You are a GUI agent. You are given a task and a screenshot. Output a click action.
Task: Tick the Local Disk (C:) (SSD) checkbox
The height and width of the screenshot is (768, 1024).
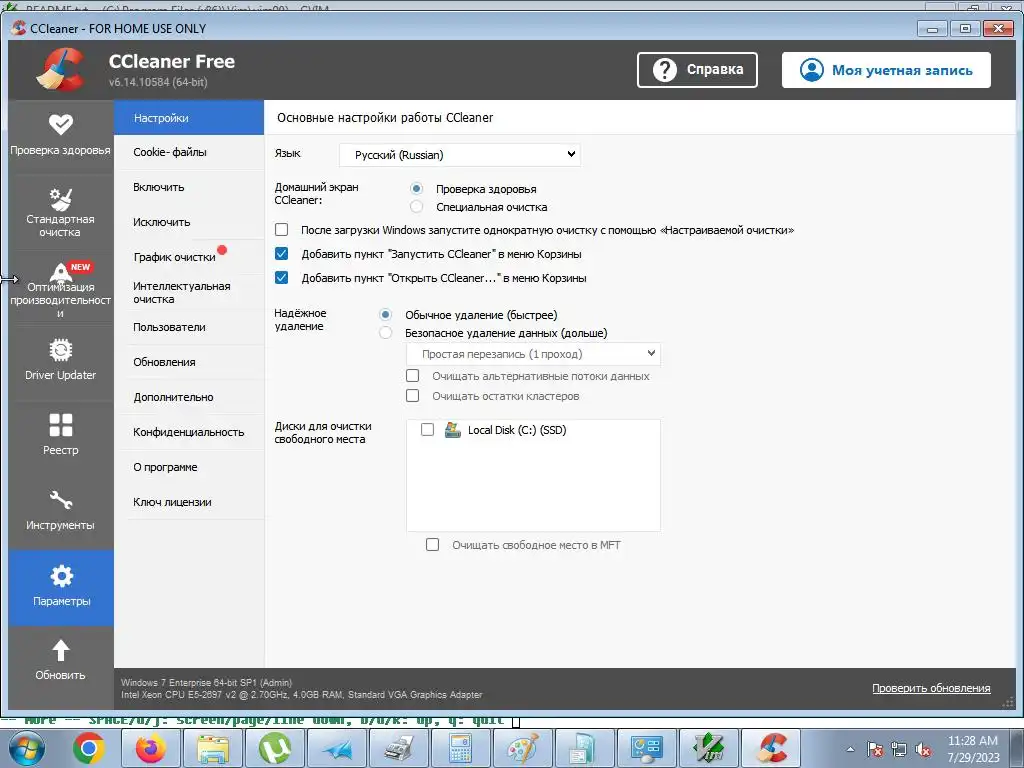[427, 430]
